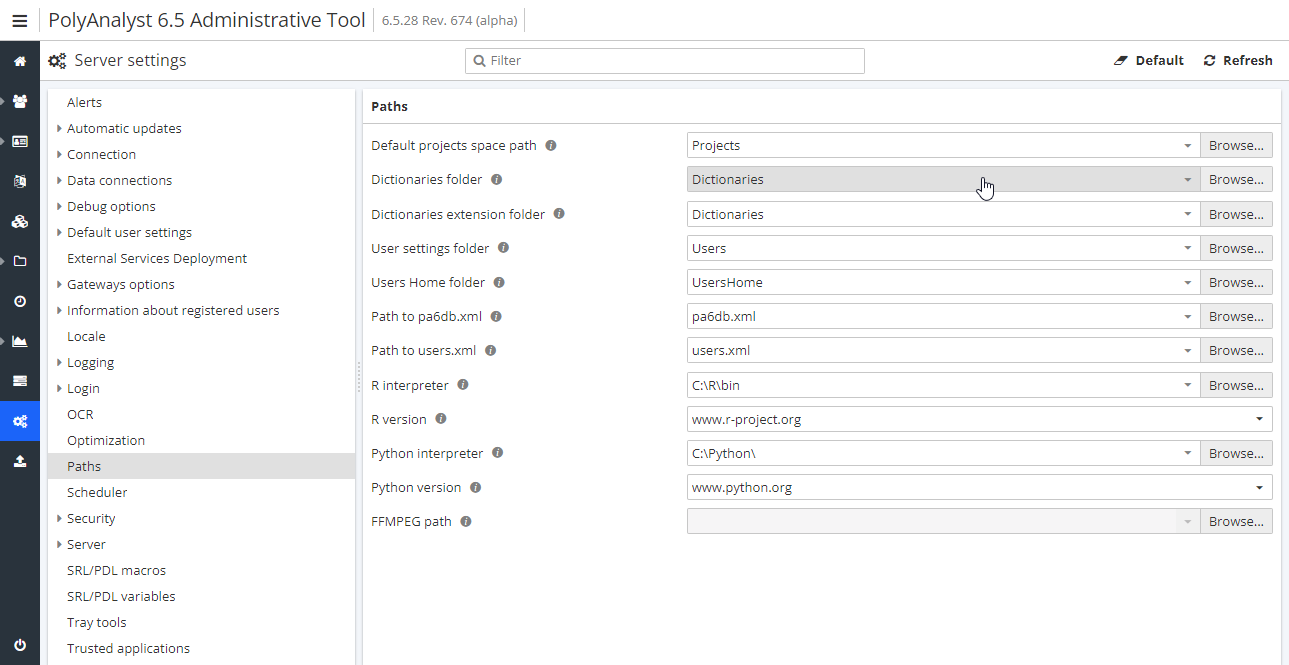
Task: Open the R version dropdown arrow
Action: [x=1258, y=420]
